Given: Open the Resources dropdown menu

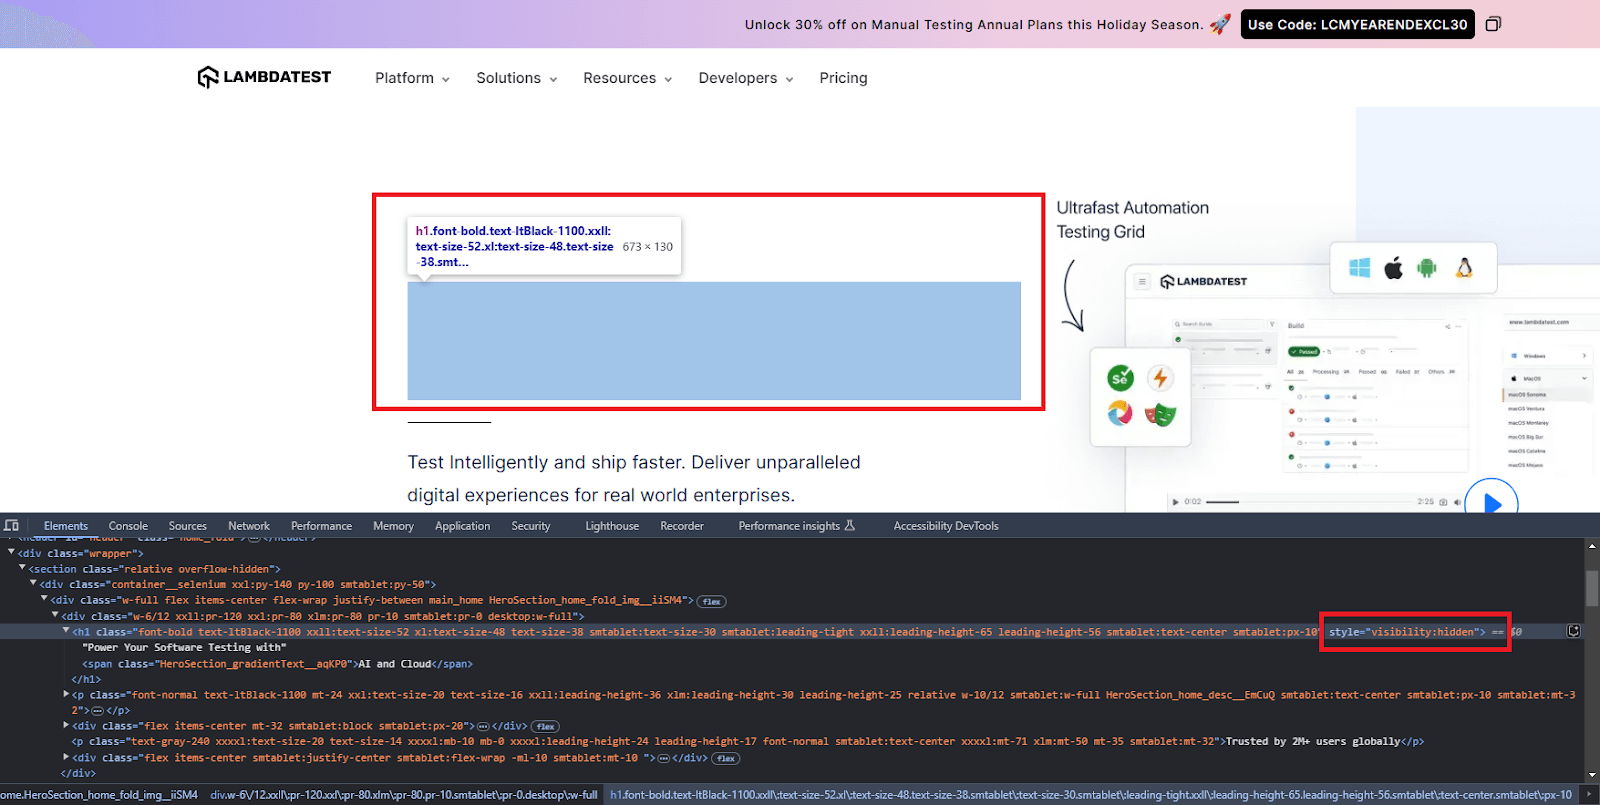Looking at the screenshot, I should 627,78.
